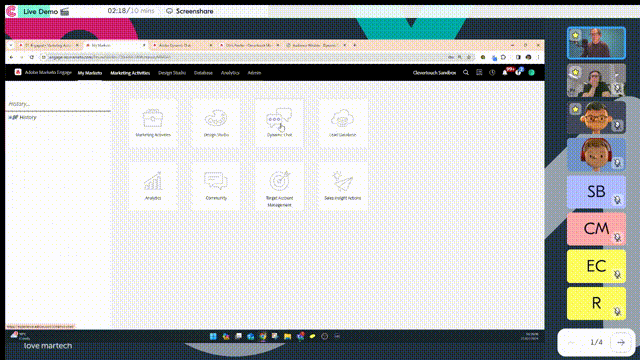Click the help icon with blue badge
The height and width of the screenshot is (360, 640).
coord(518,72)
